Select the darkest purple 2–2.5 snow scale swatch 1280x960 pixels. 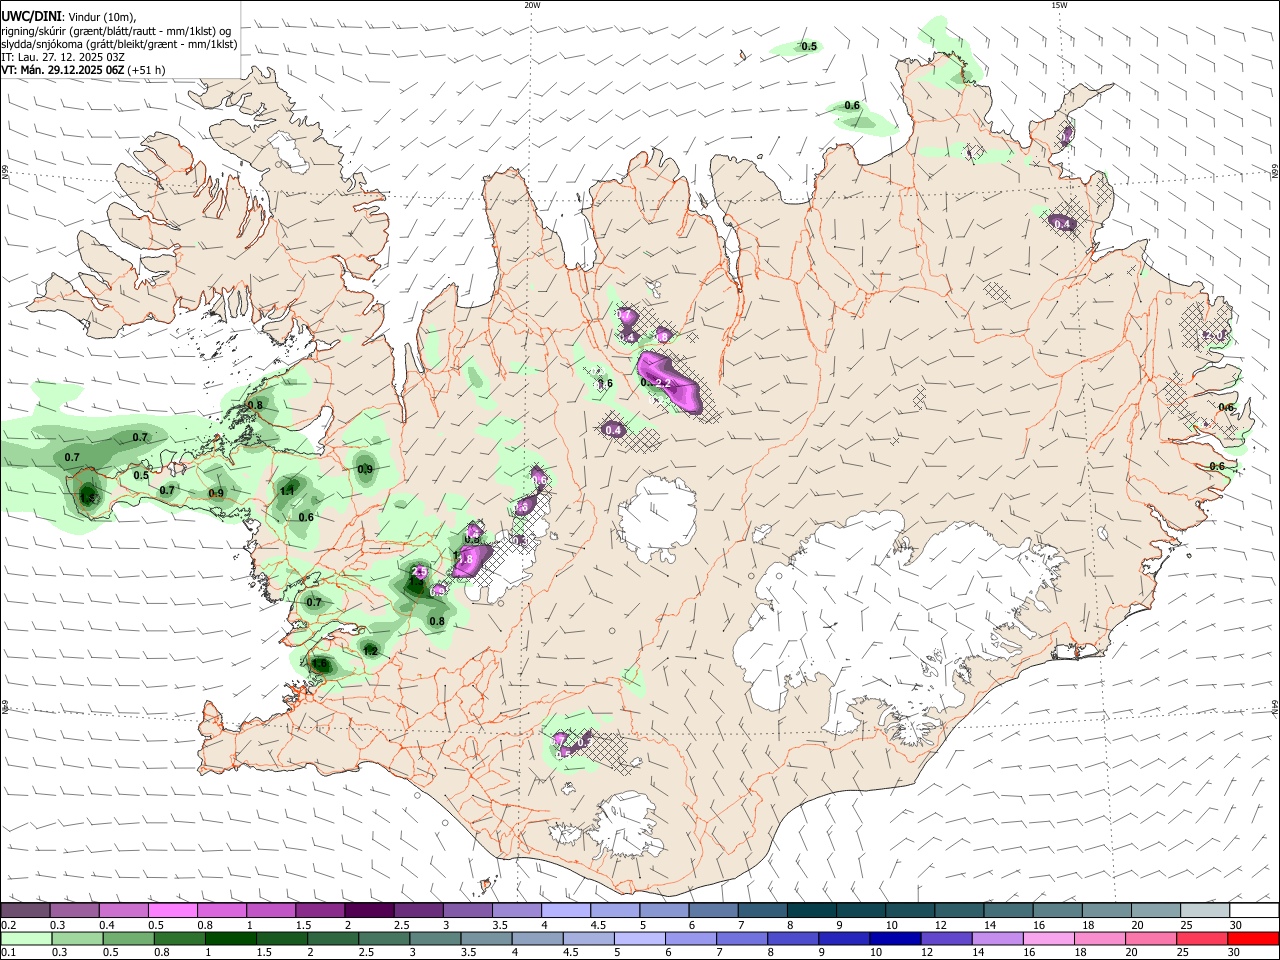(x=369, y=911)
